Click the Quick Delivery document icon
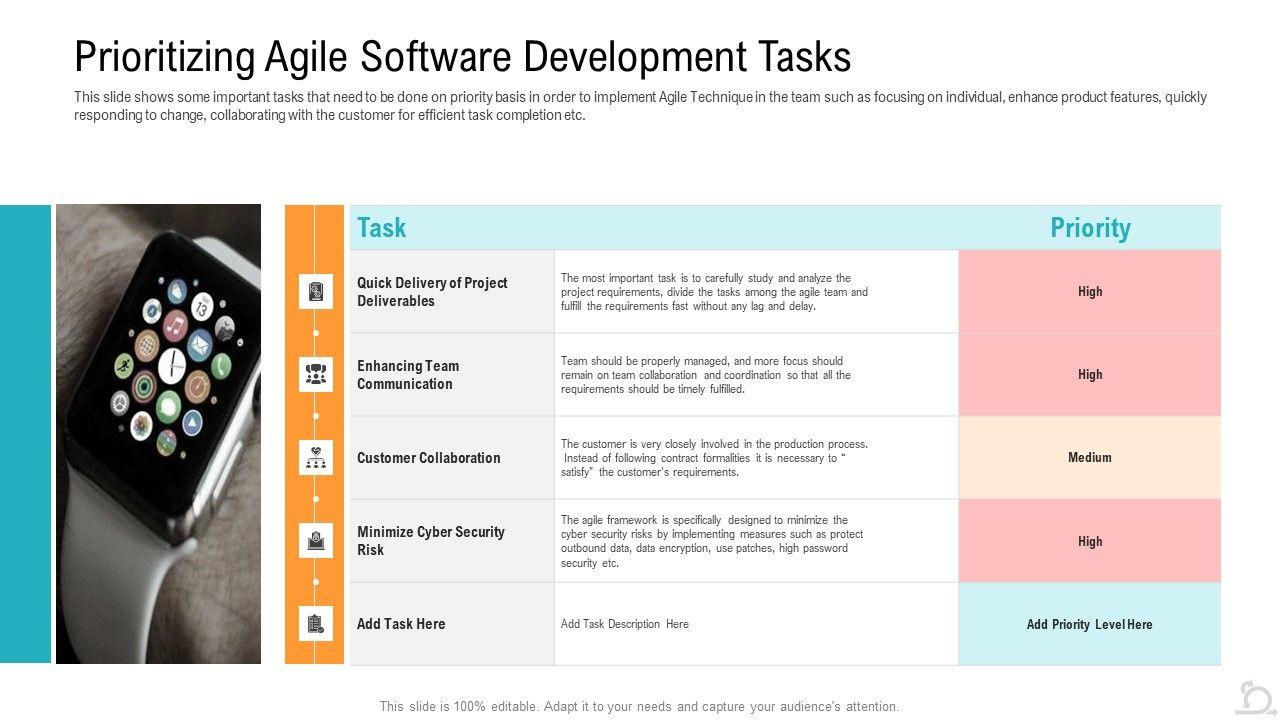 [315, 291]
